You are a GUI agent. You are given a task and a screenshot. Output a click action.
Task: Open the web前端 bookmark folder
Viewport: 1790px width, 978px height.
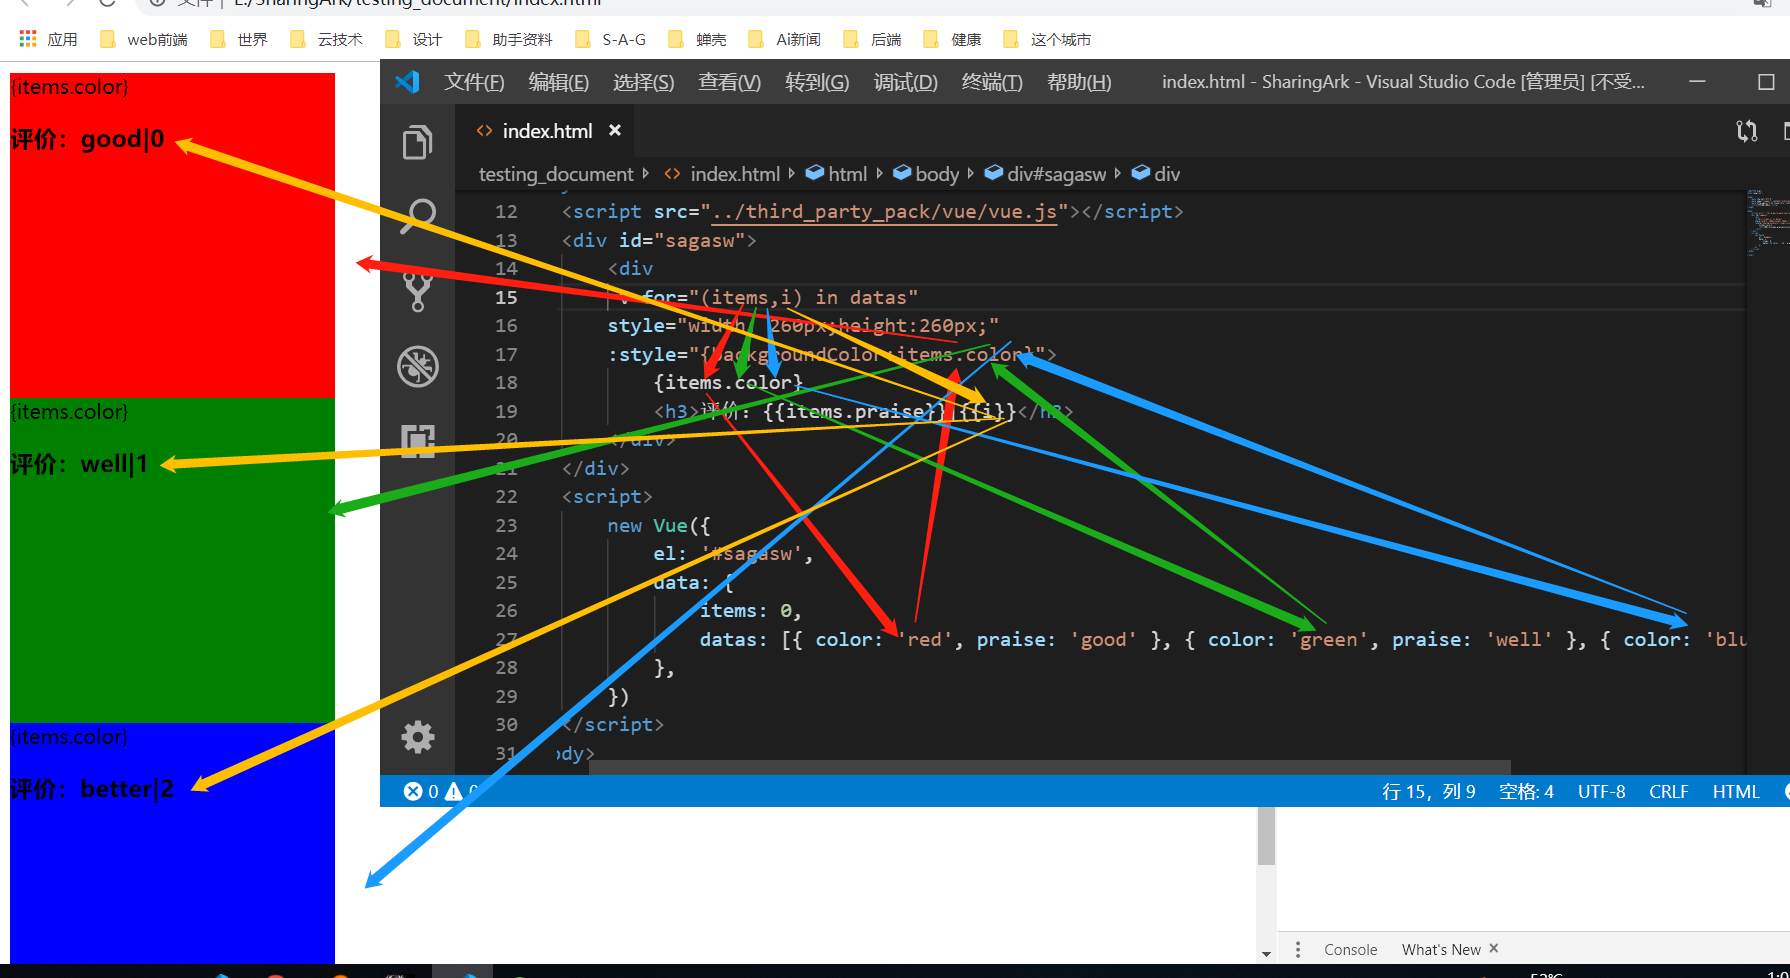click(x=143, y=39)
